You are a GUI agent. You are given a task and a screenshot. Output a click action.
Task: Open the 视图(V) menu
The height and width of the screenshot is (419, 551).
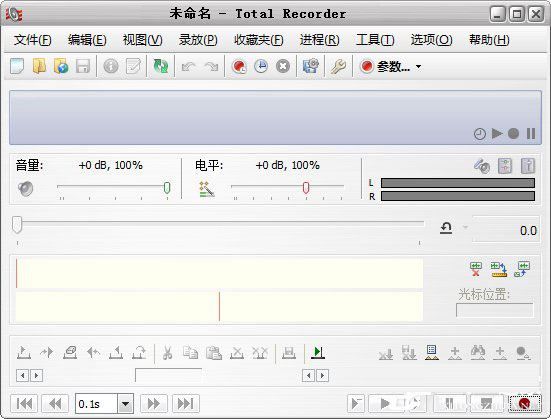click(x=142, y=40)
